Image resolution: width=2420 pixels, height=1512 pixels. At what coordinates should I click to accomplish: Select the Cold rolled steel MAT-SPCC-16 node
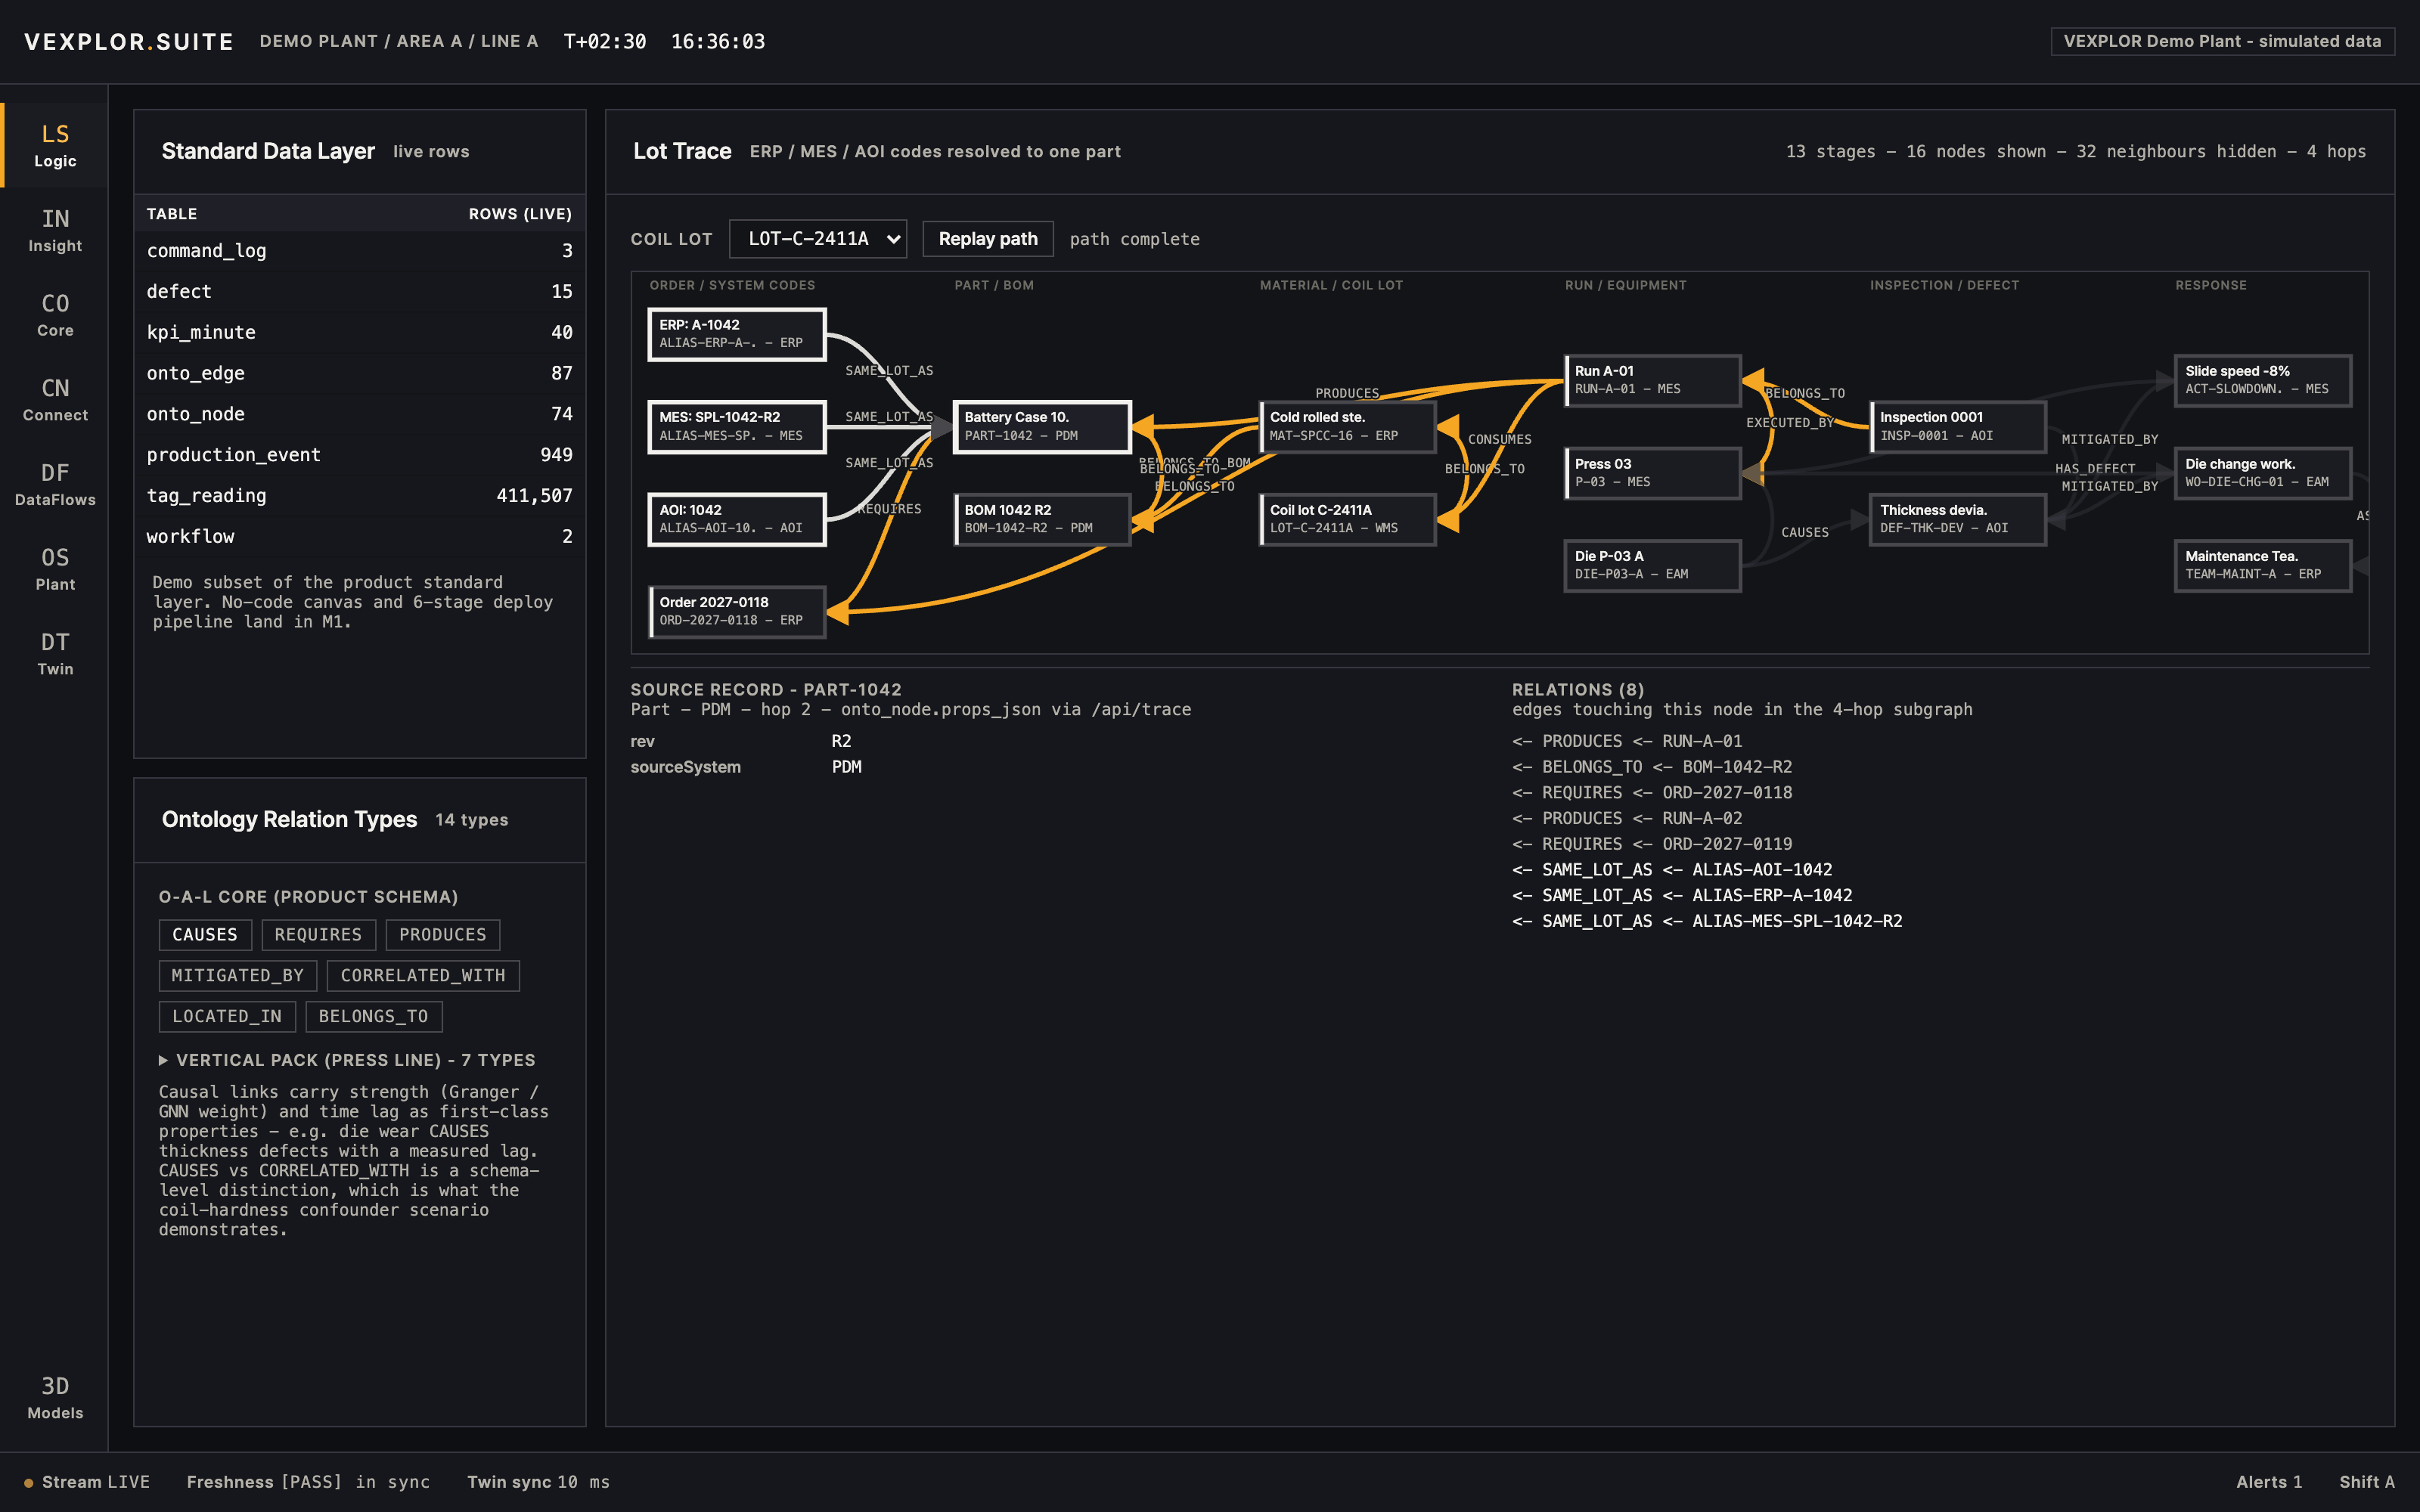(1347, 427)
